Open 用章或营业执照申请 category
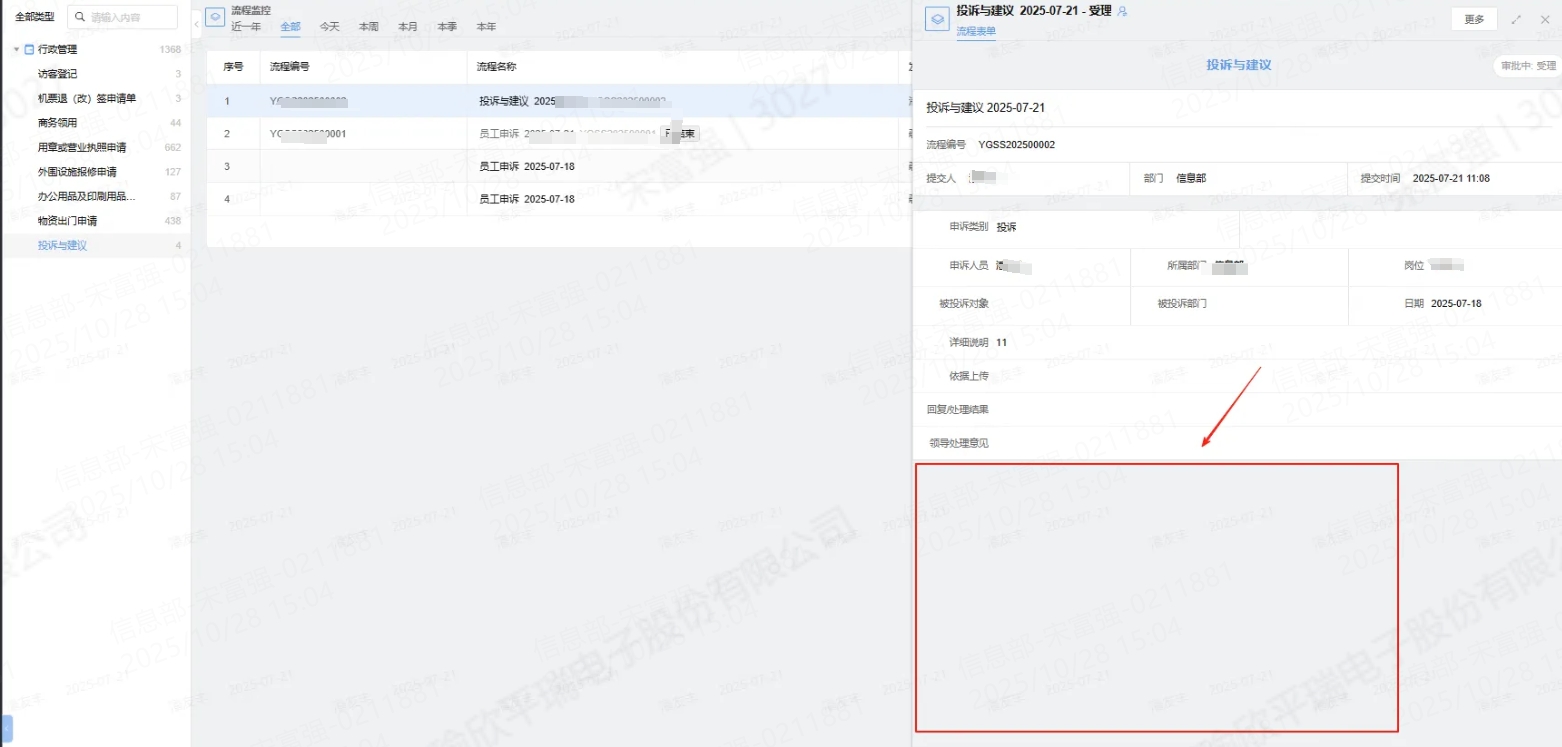Screen dimensions: 1562x747 tap(82, 147)
